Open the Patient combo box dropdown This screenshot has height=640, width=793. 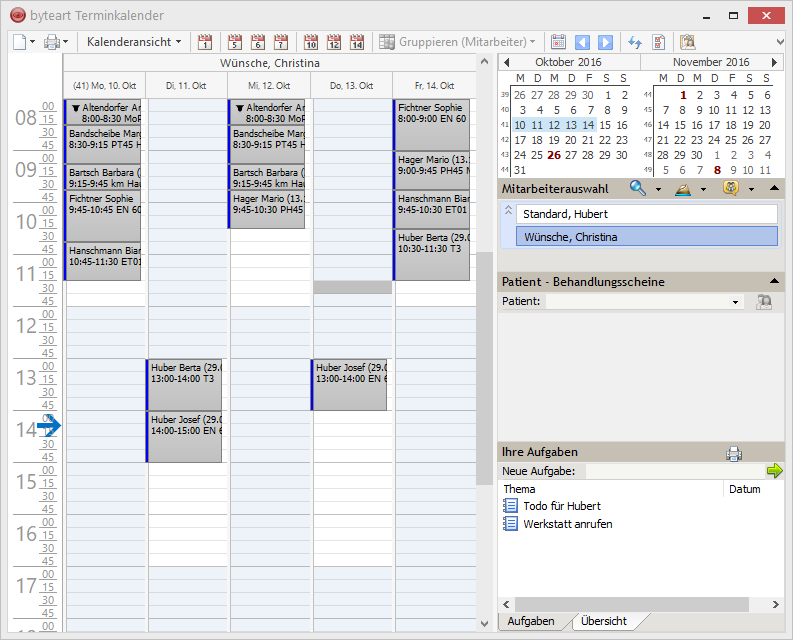[x=736, y=301]
